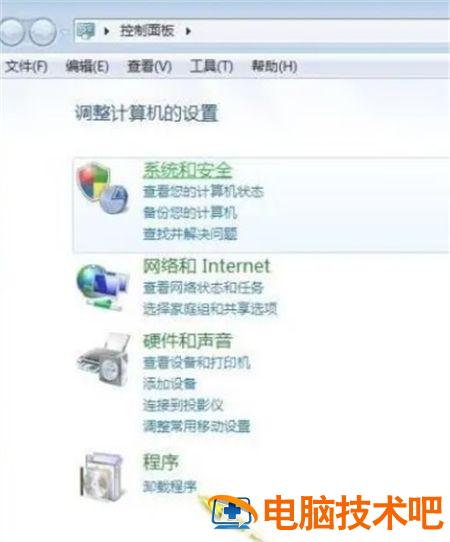Screen dimensions: 450x542
Task: Click the 添加设备 link
Action: point(170,384)
